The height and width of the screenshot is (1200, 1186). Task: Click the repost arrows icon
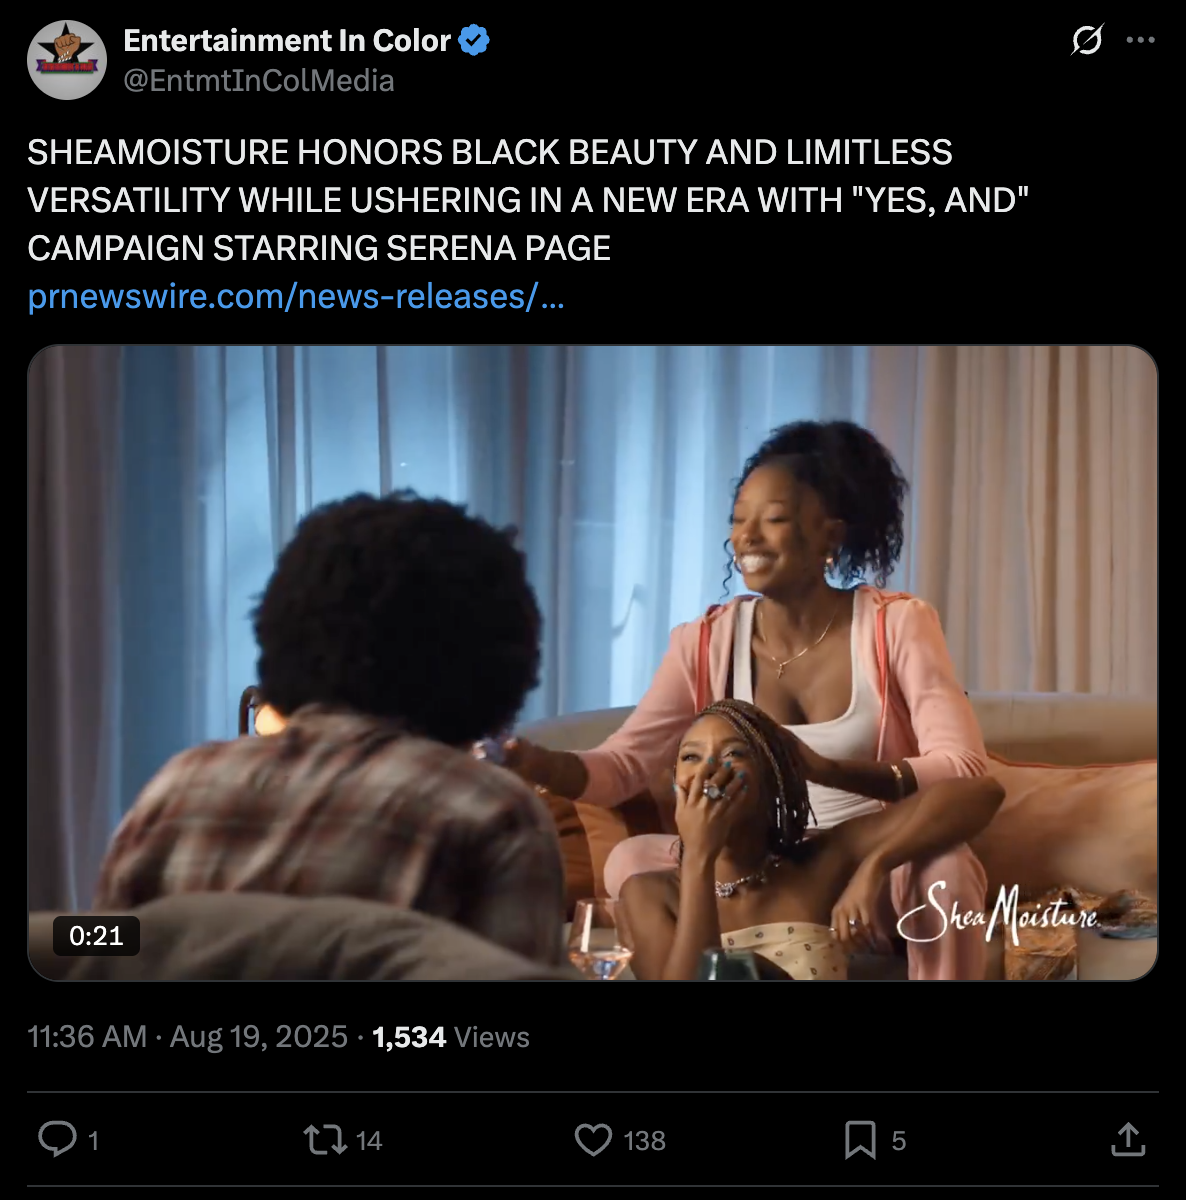click(x=324, y=1139)
